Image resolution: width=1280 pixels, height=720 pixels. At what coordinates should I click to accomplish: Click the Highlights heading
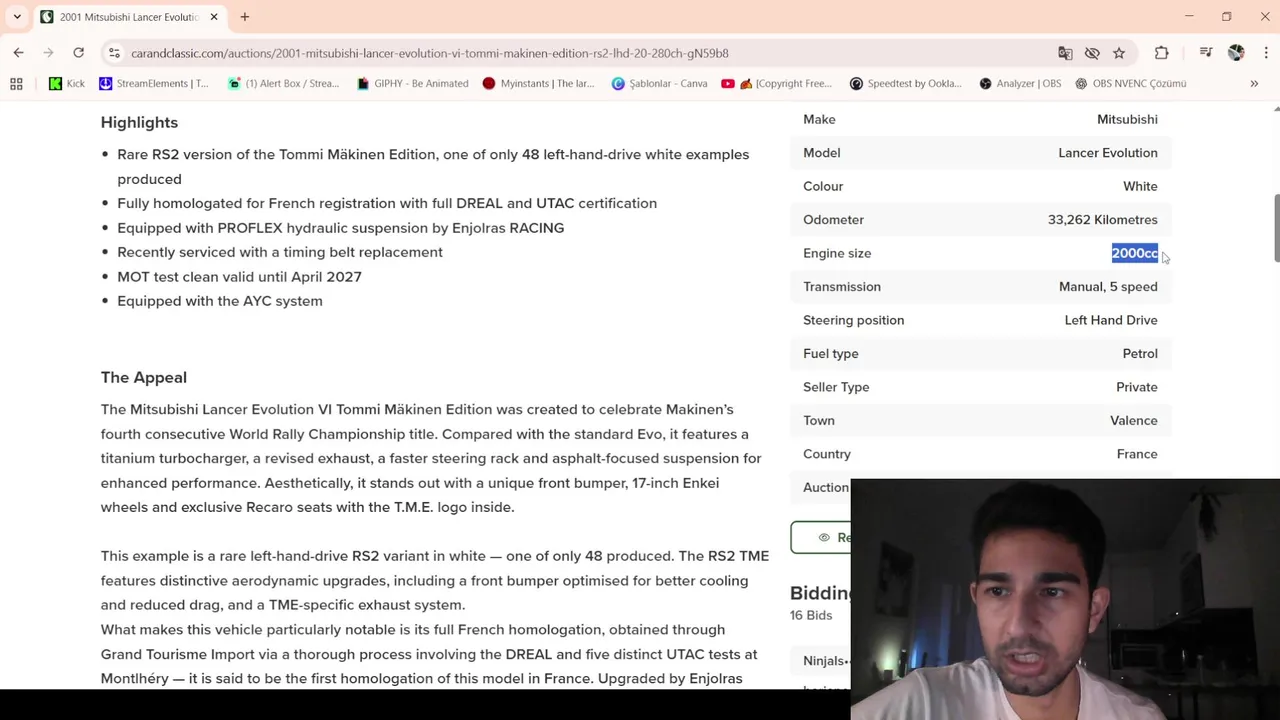139,122
